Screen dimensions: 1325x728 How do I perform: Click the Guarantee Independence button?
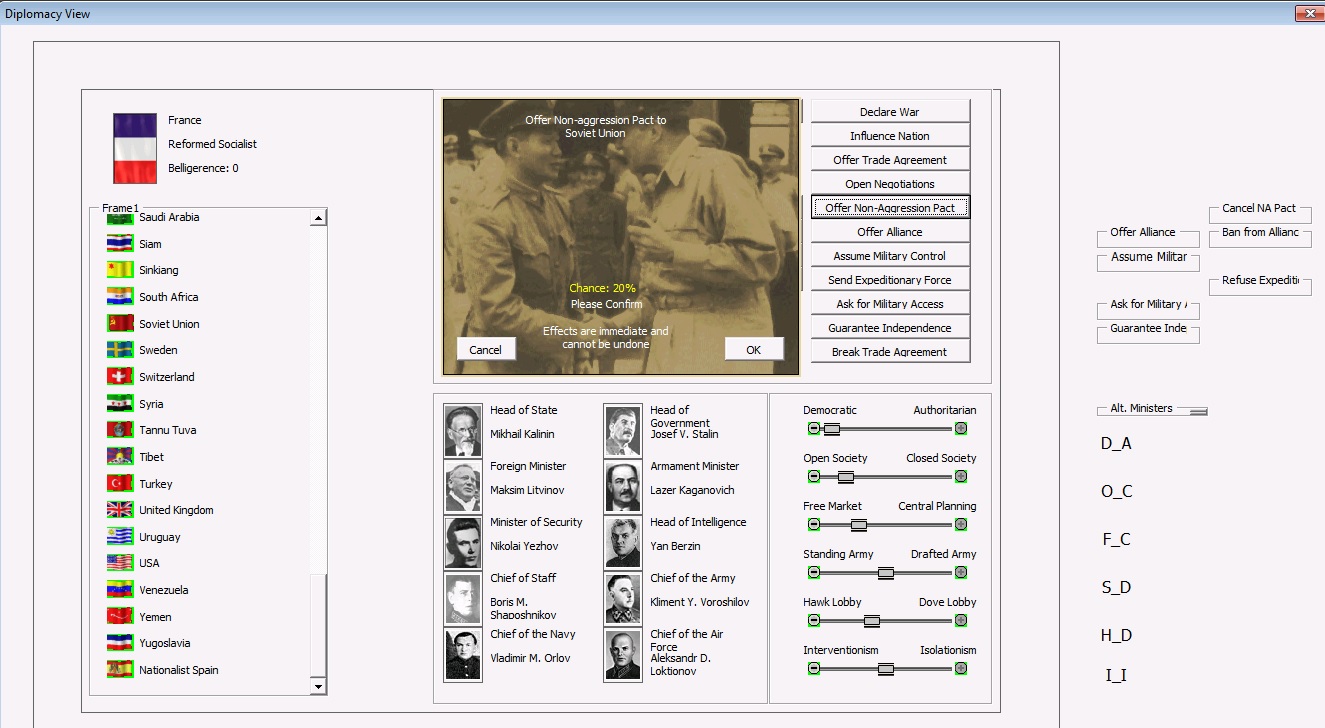coord(890,328)
